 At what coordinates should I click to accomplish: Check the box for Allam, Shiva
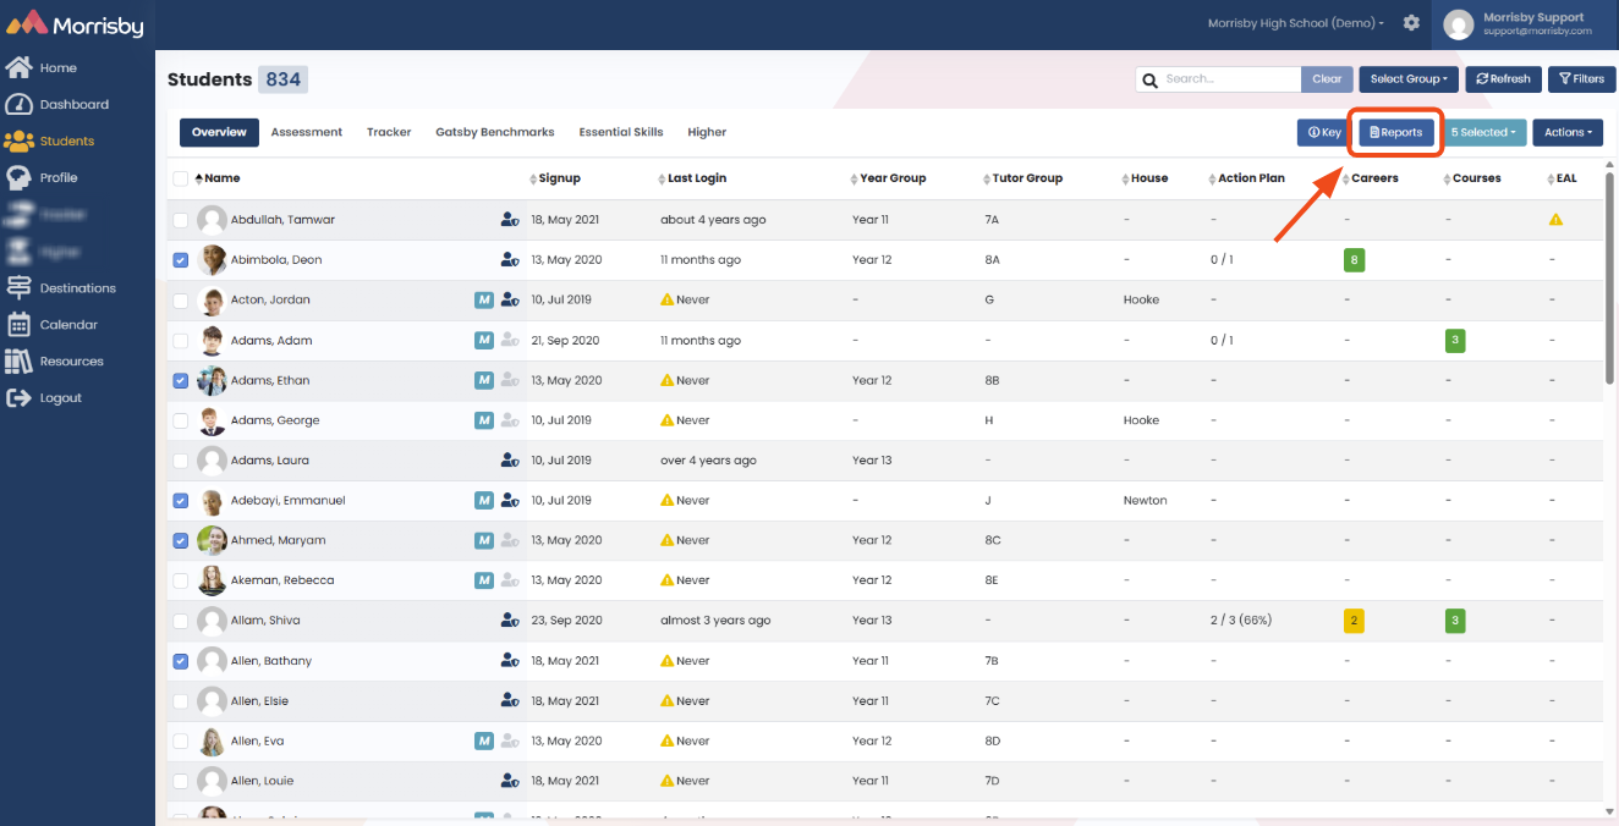tap(180, 621)
